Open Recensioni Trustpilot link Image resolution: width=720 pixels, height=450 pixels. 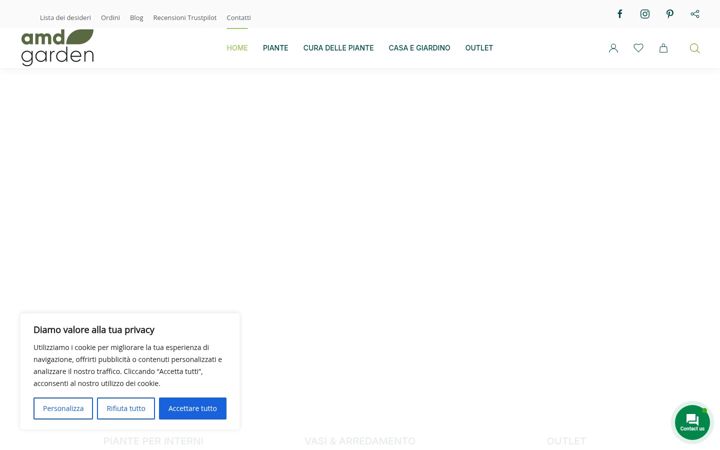pyautogui.click(x=185, y=17)
